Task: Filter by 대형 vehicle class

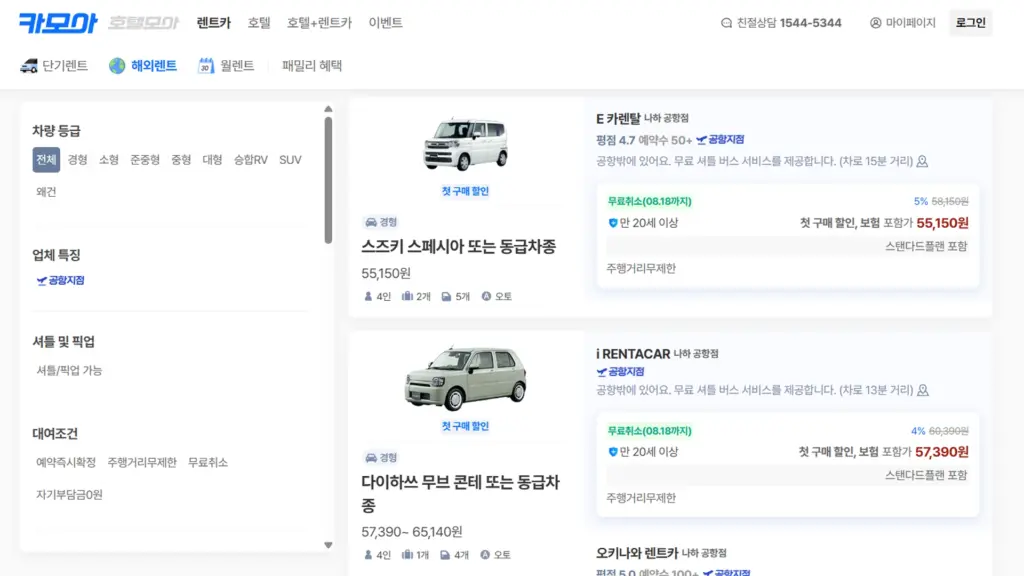Action: [212, 160]
